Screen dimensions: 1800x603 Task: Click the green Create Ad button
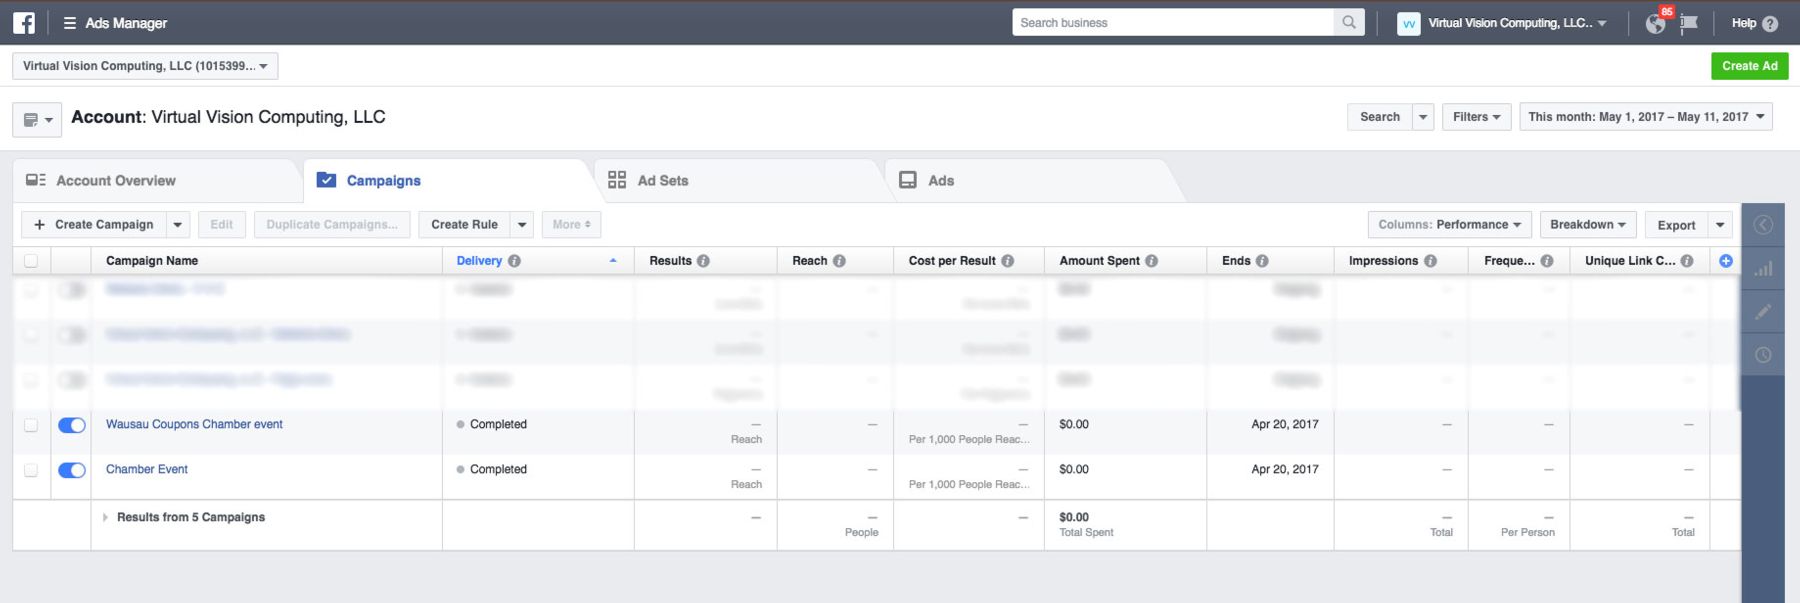(1749, 66)
